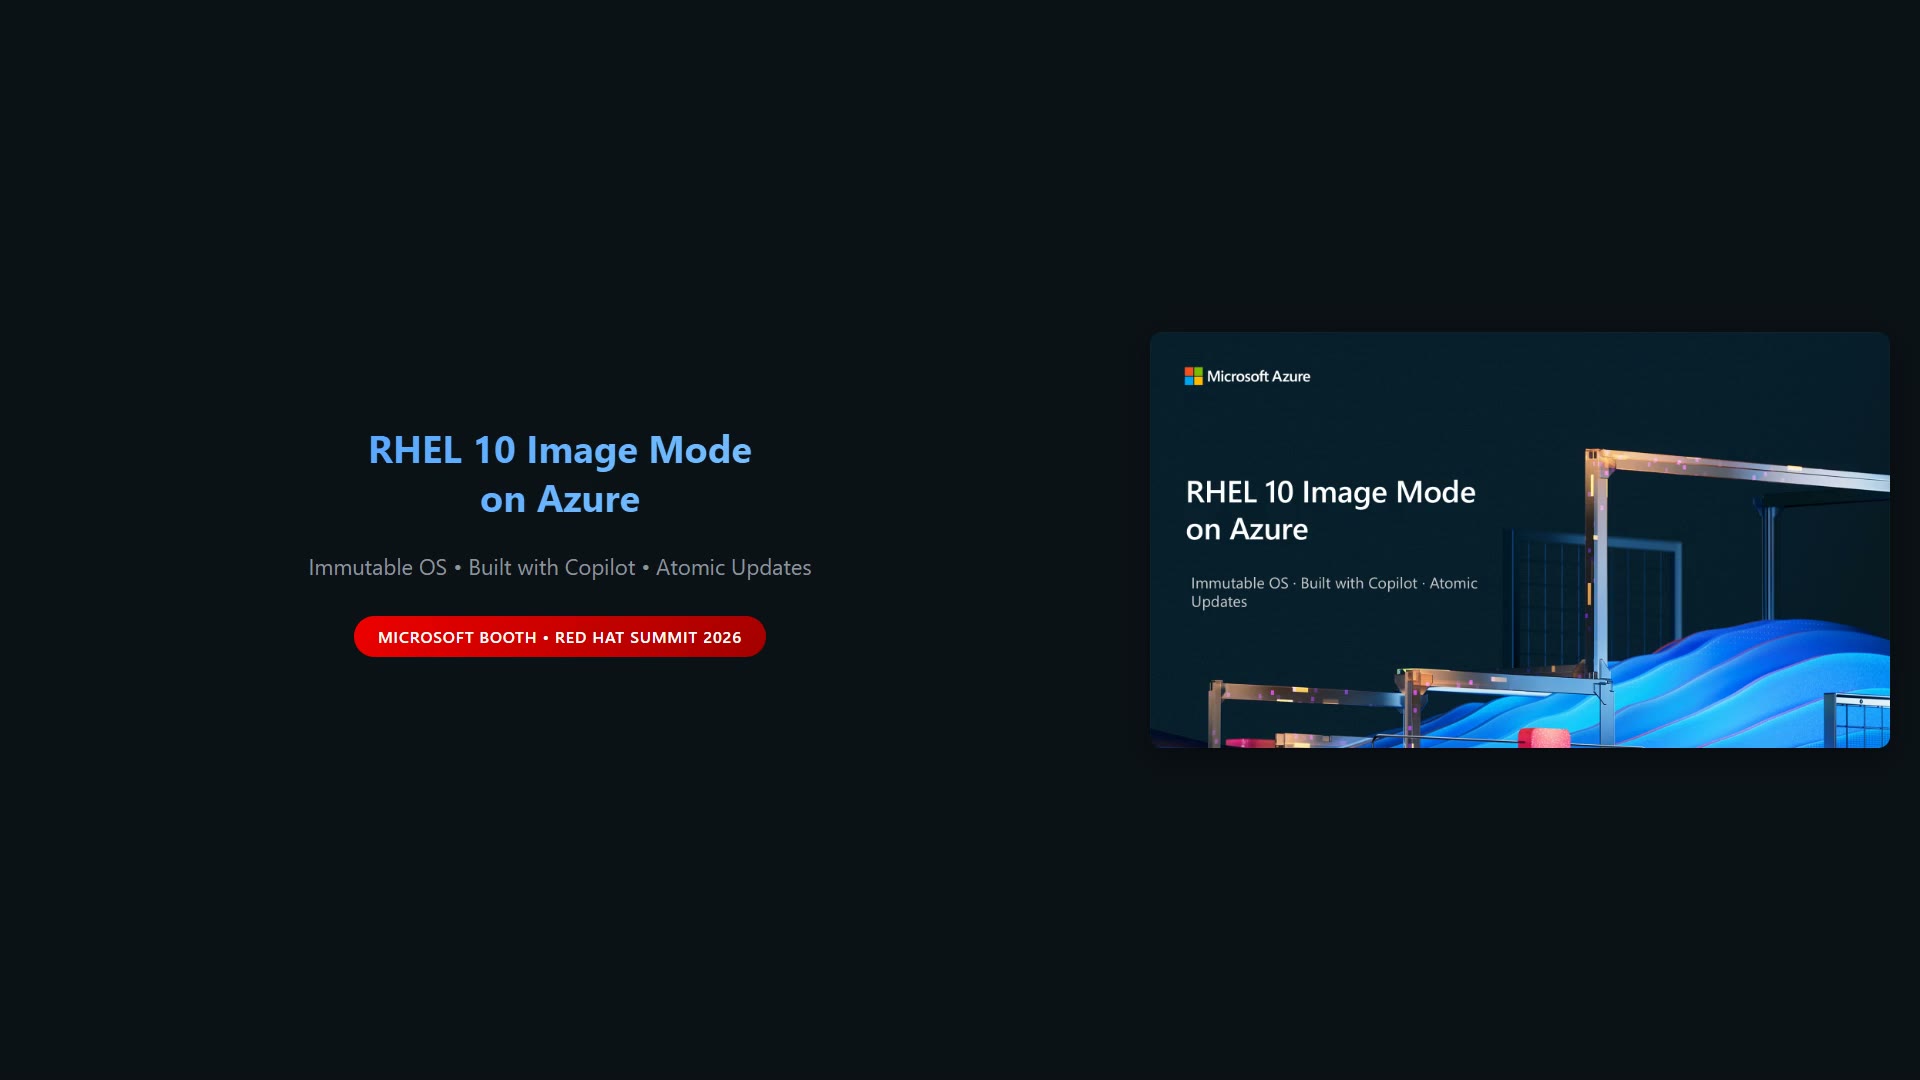Click the Microsoft Booth Red Hat Summit 2026 badge
This screenshot has width=1920, height=1080.
(x=560, y=637)
